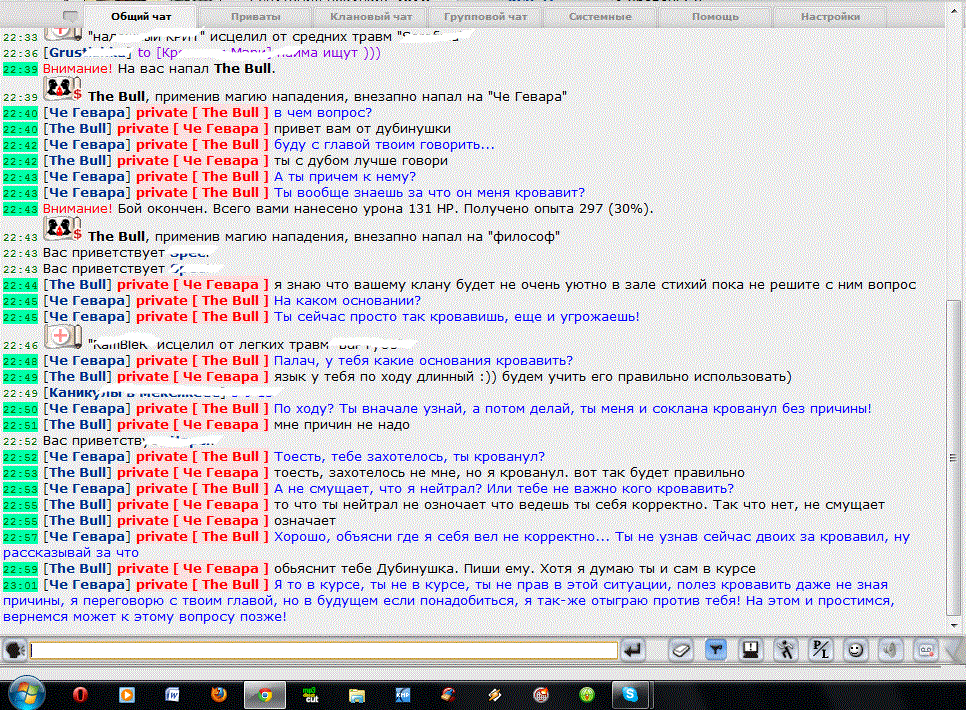Open the green round taskbar icon

coord(586,695)
